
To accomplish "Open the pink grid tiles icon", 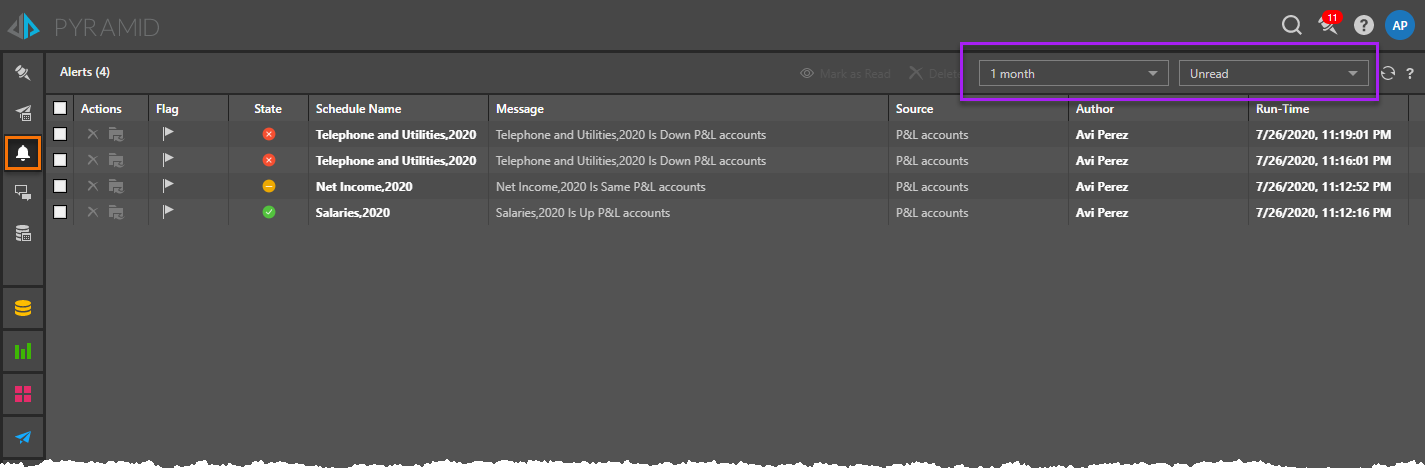I will coord(23,394).
